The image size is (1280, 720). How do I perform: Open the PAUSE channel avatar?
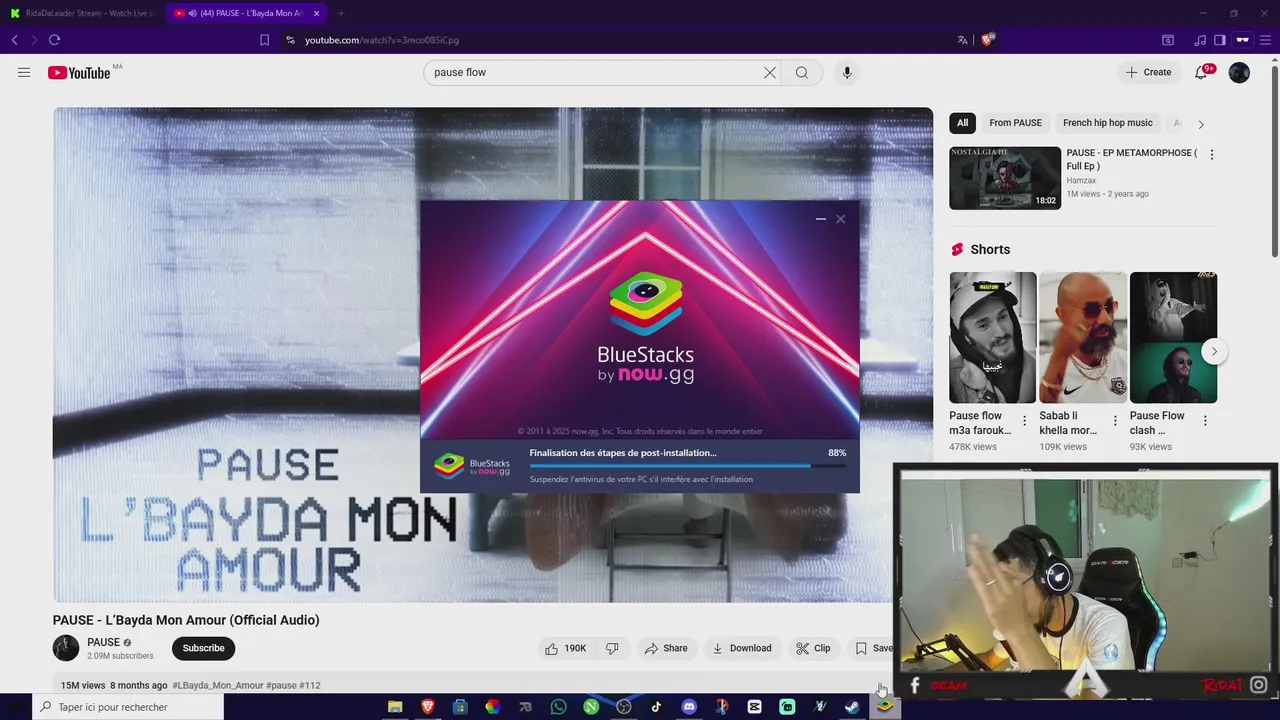tap(66, 648)
